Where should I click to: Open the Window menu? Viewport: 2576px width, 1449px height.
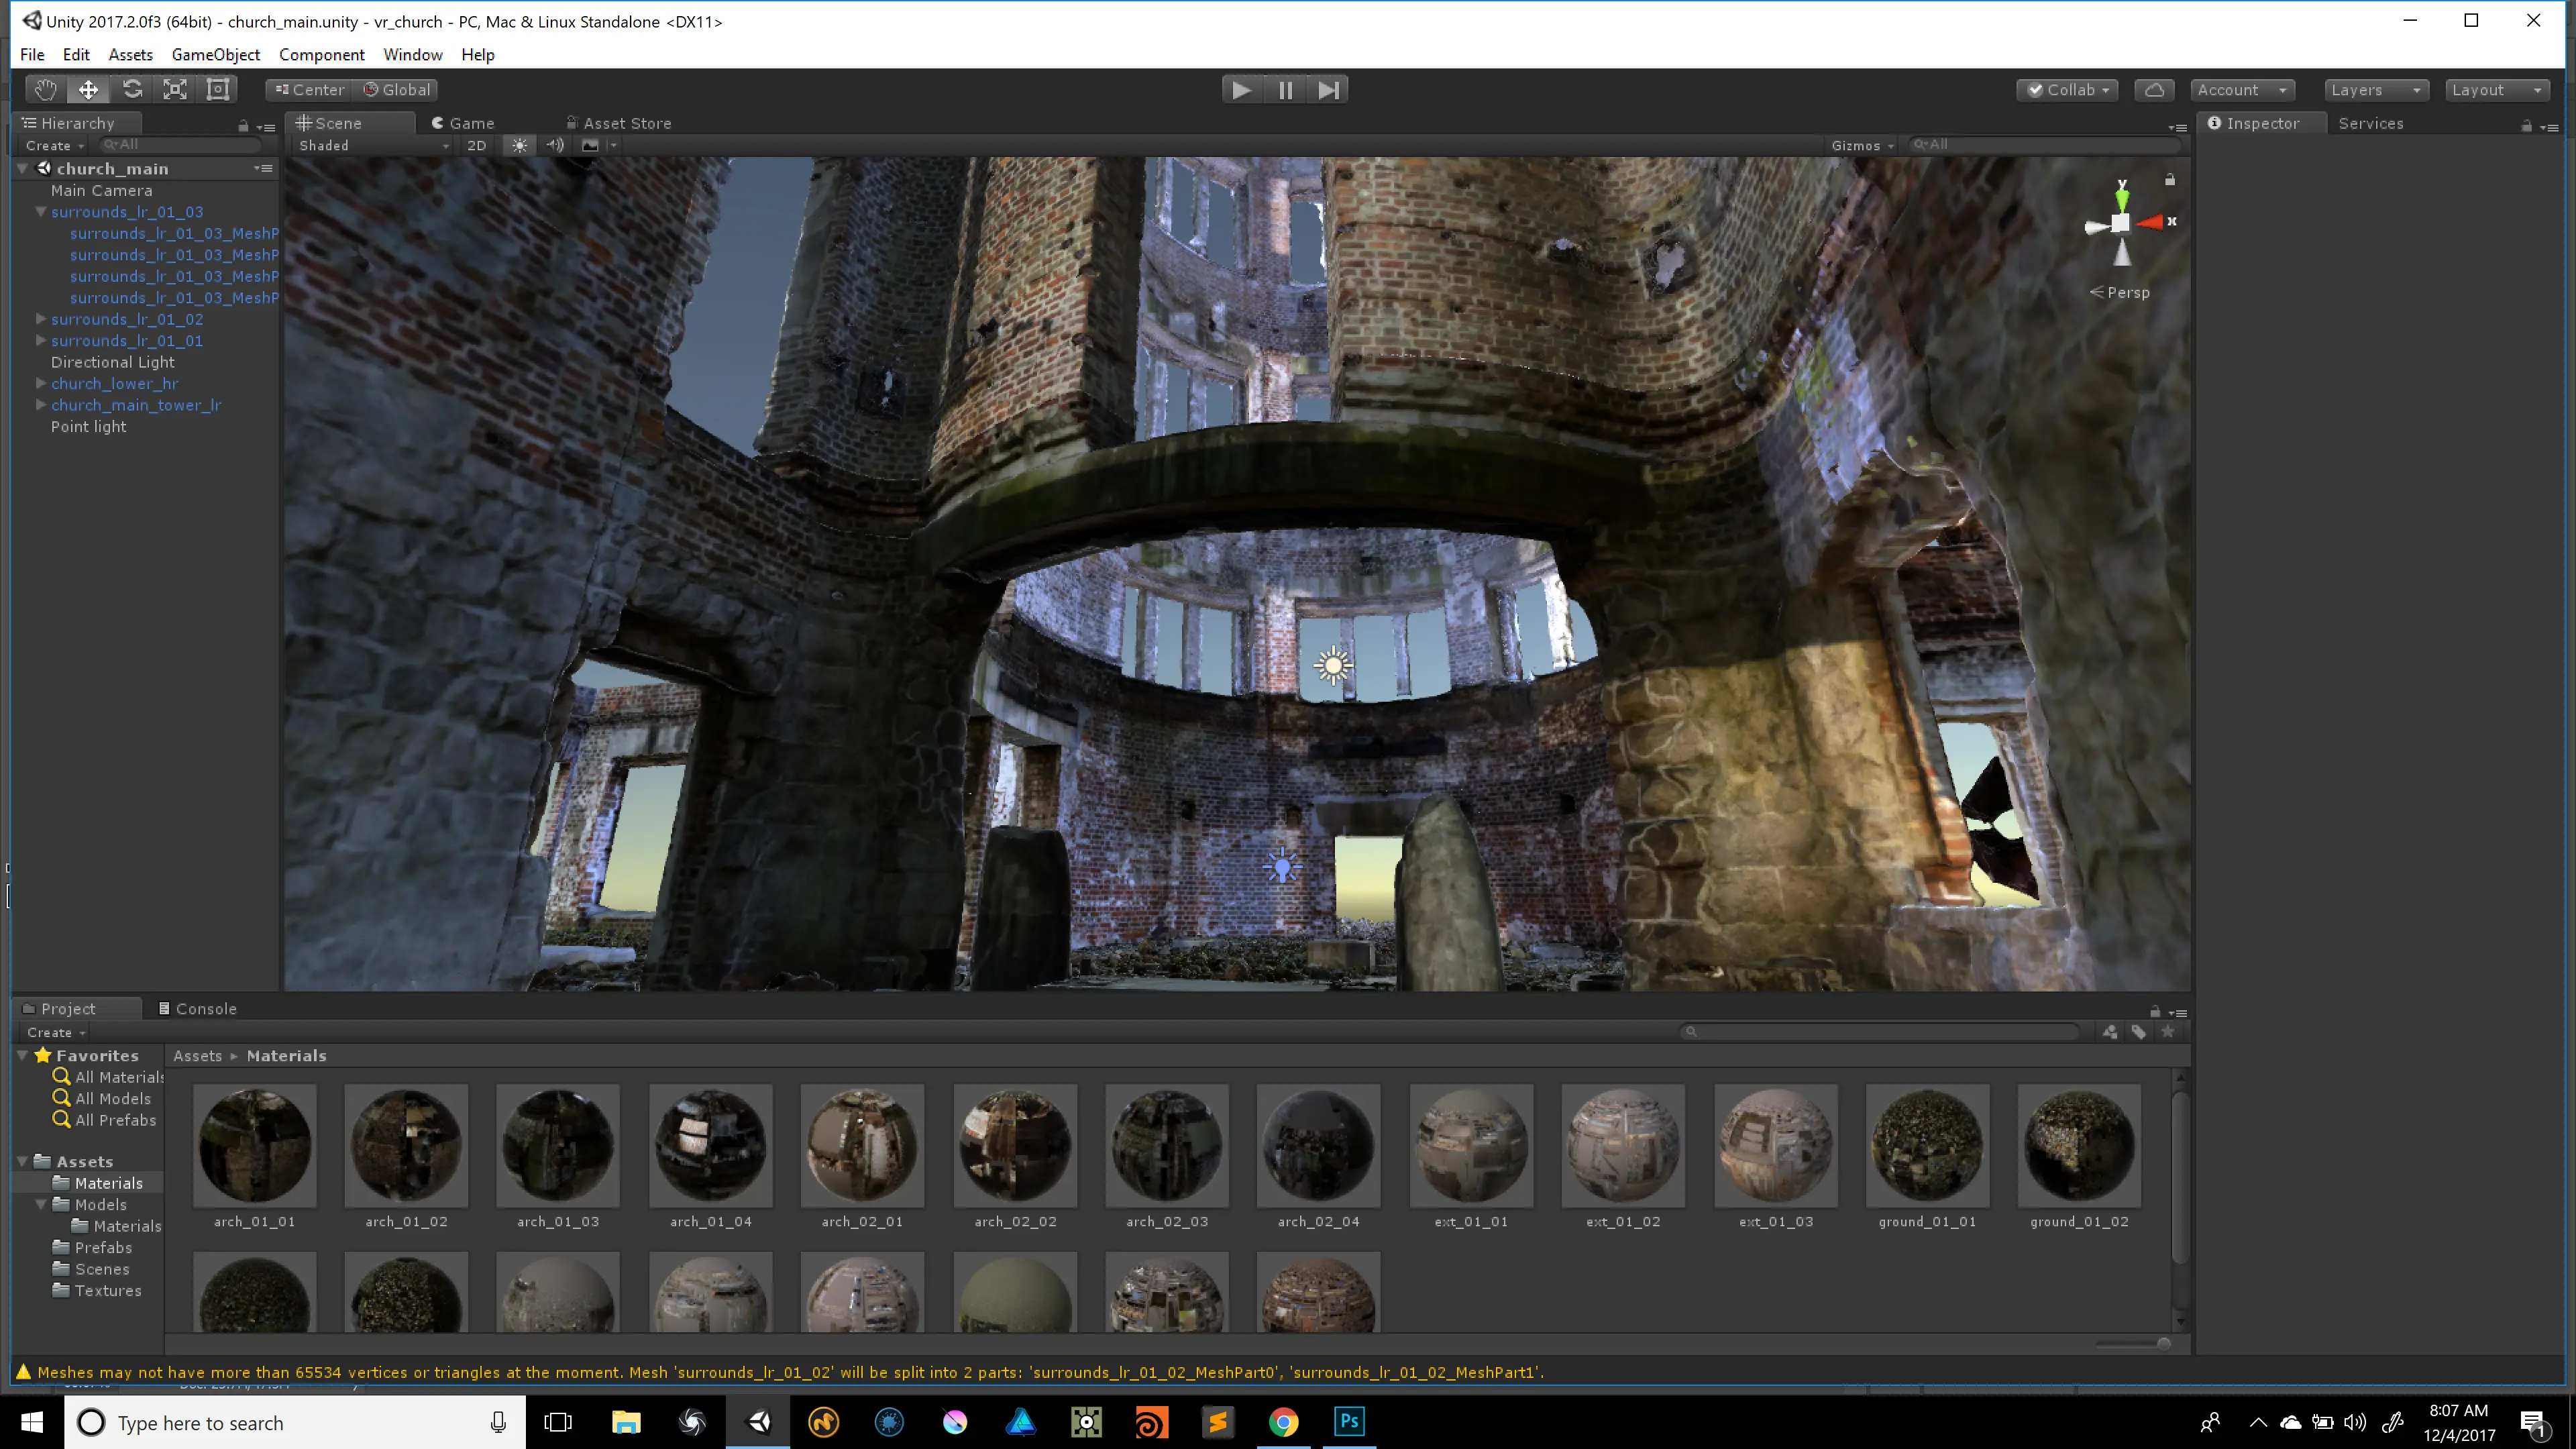coord(412,55)
